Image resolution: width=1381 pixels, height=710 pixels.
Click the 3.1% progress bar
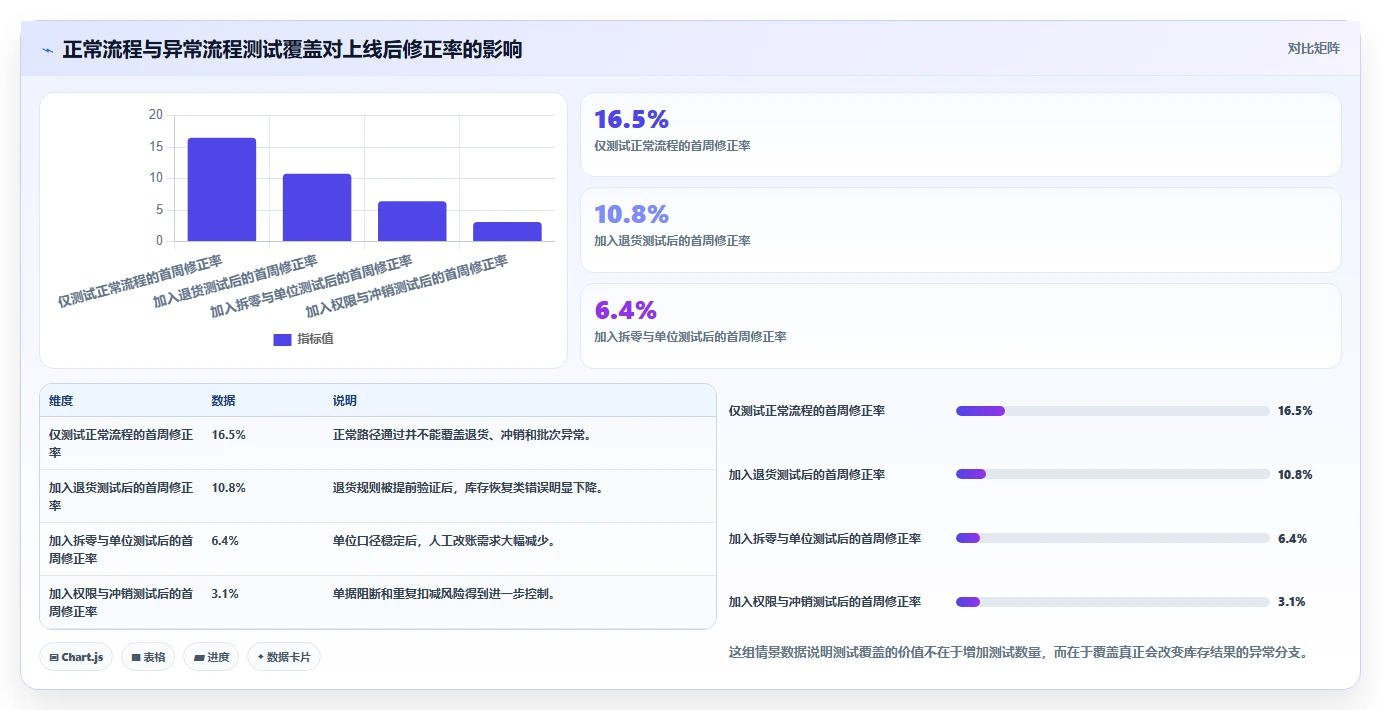pos(1113,602)
